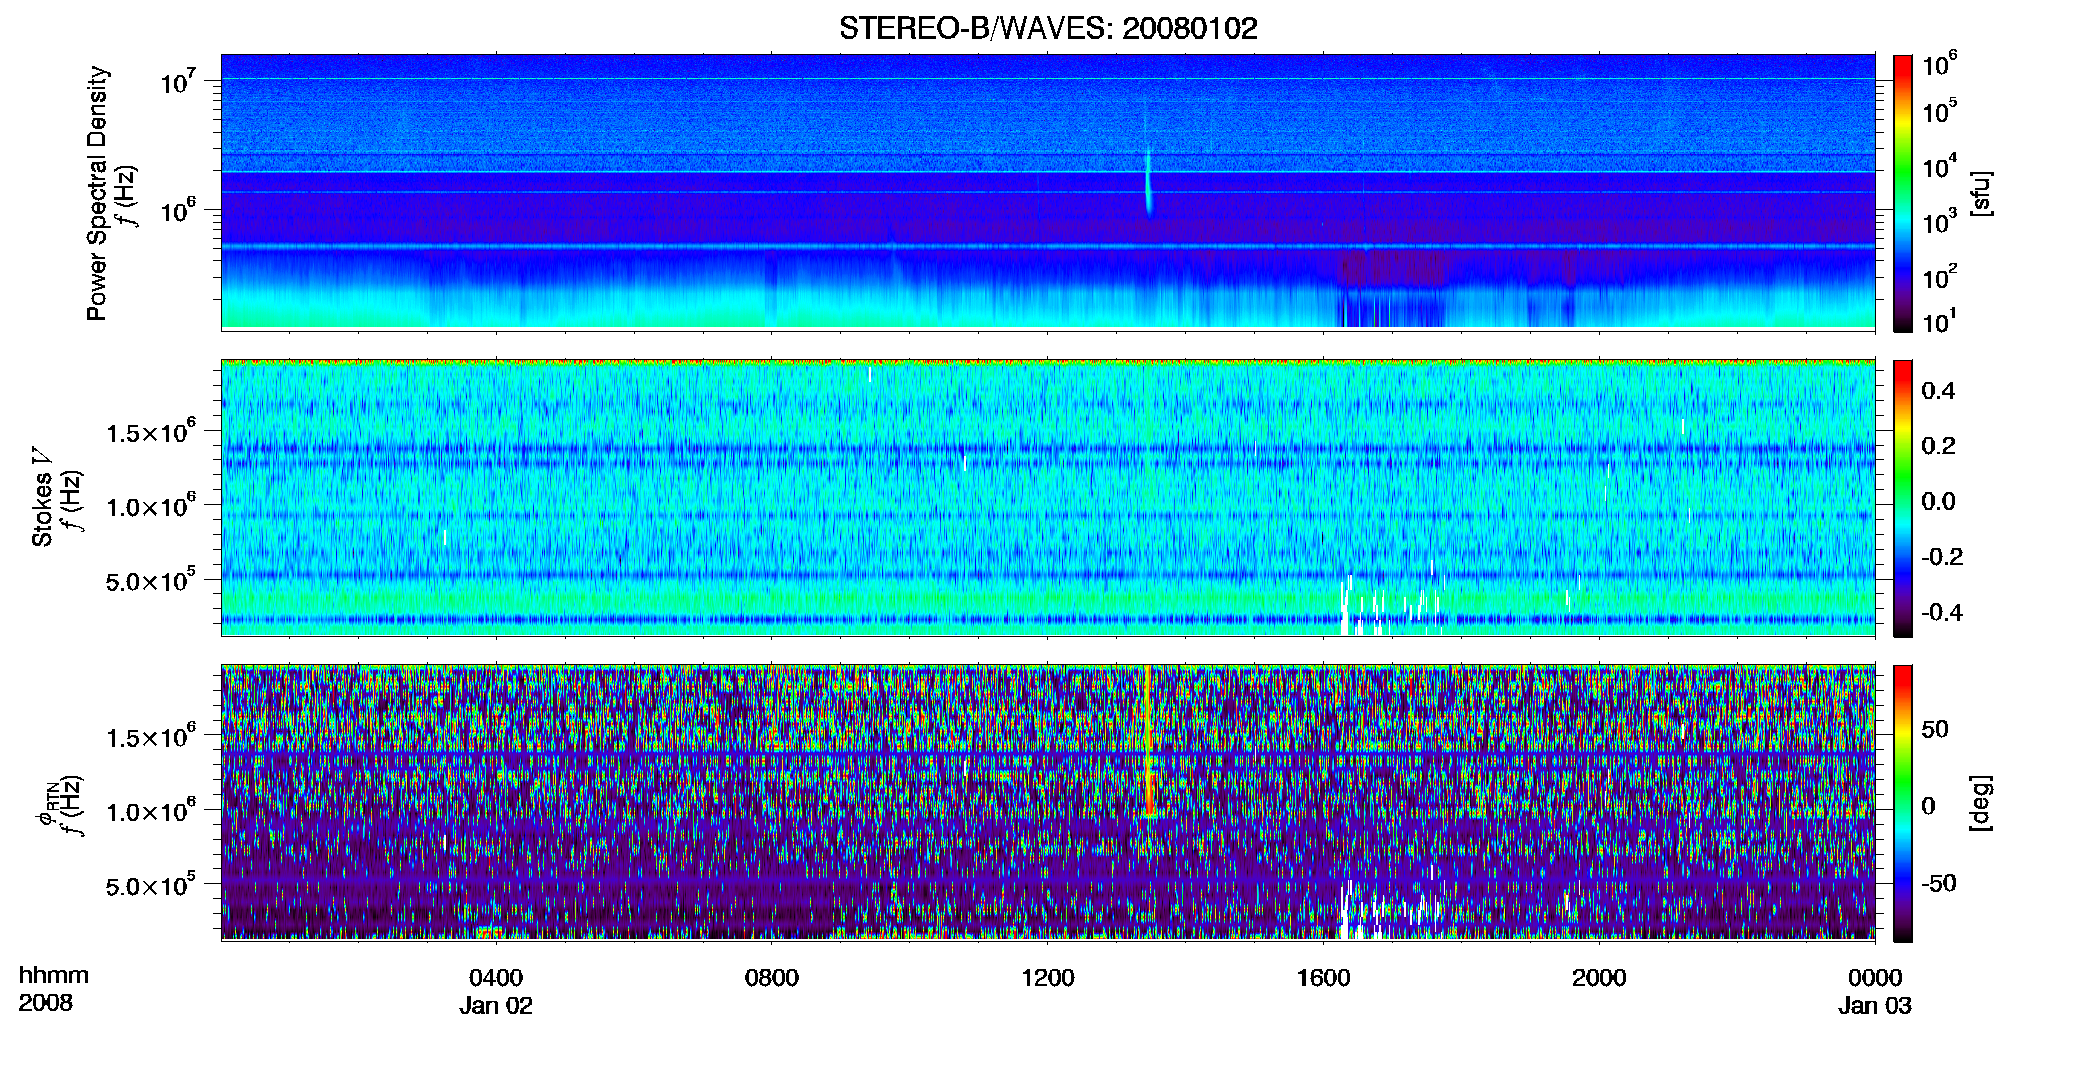Viewport: 2096px width, 1080px height.
Task: Click the hhmm 2008 axis caption
Action: (x=54, y=989)
